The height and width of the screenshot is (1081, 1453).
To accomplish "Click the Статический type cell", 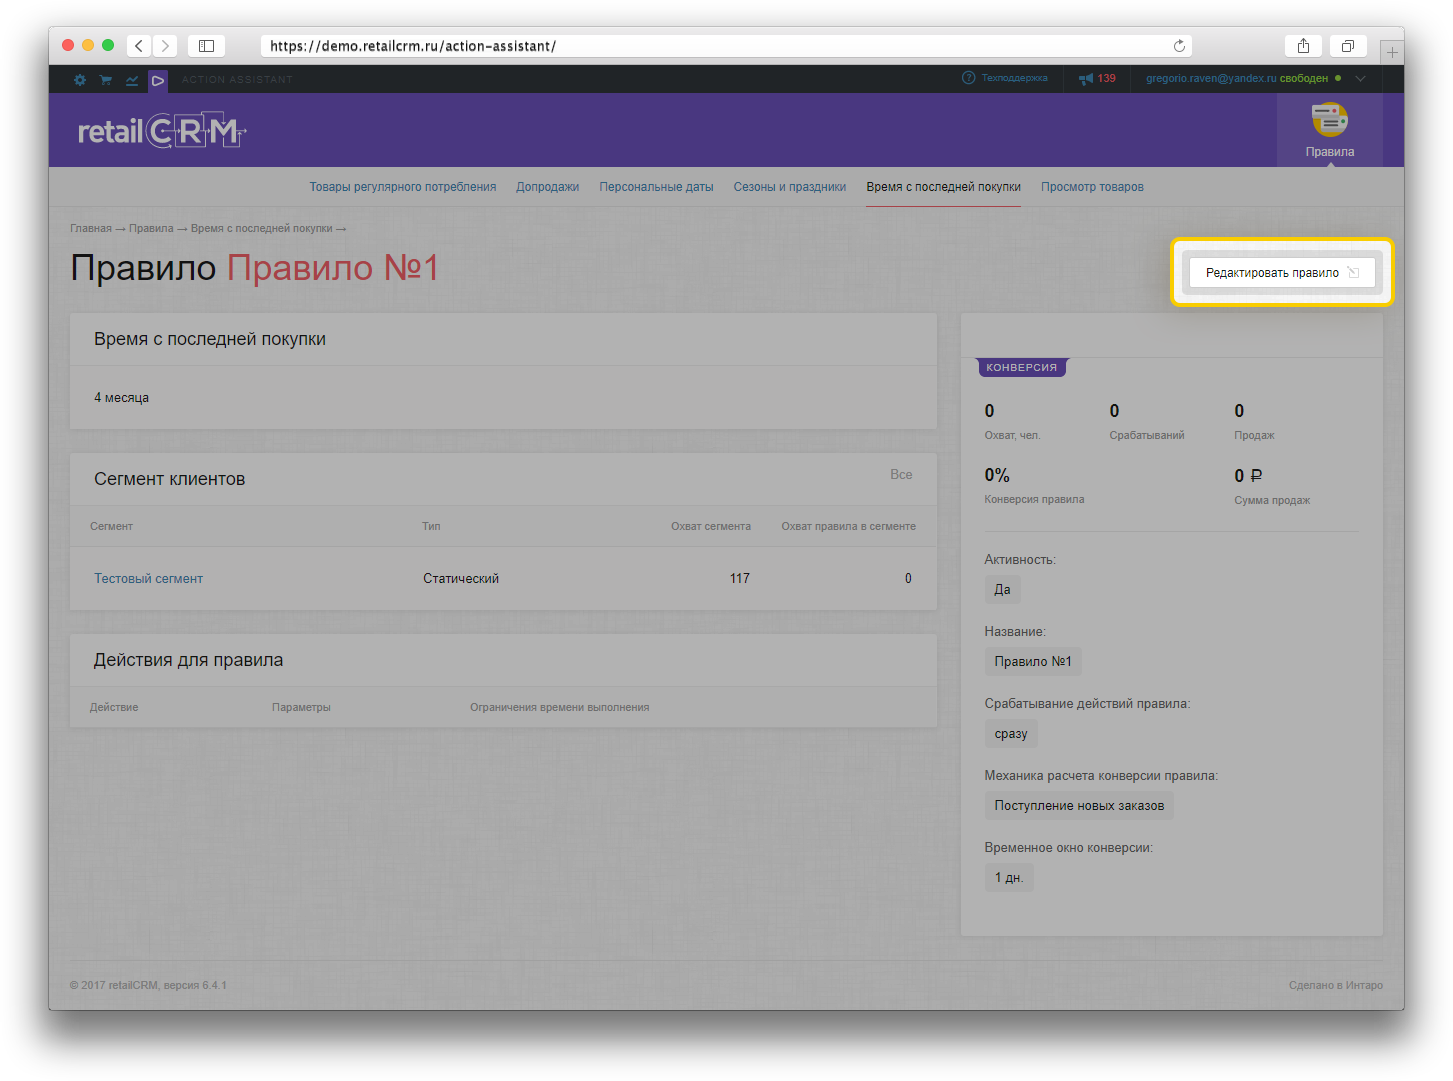I will [461, 578].
